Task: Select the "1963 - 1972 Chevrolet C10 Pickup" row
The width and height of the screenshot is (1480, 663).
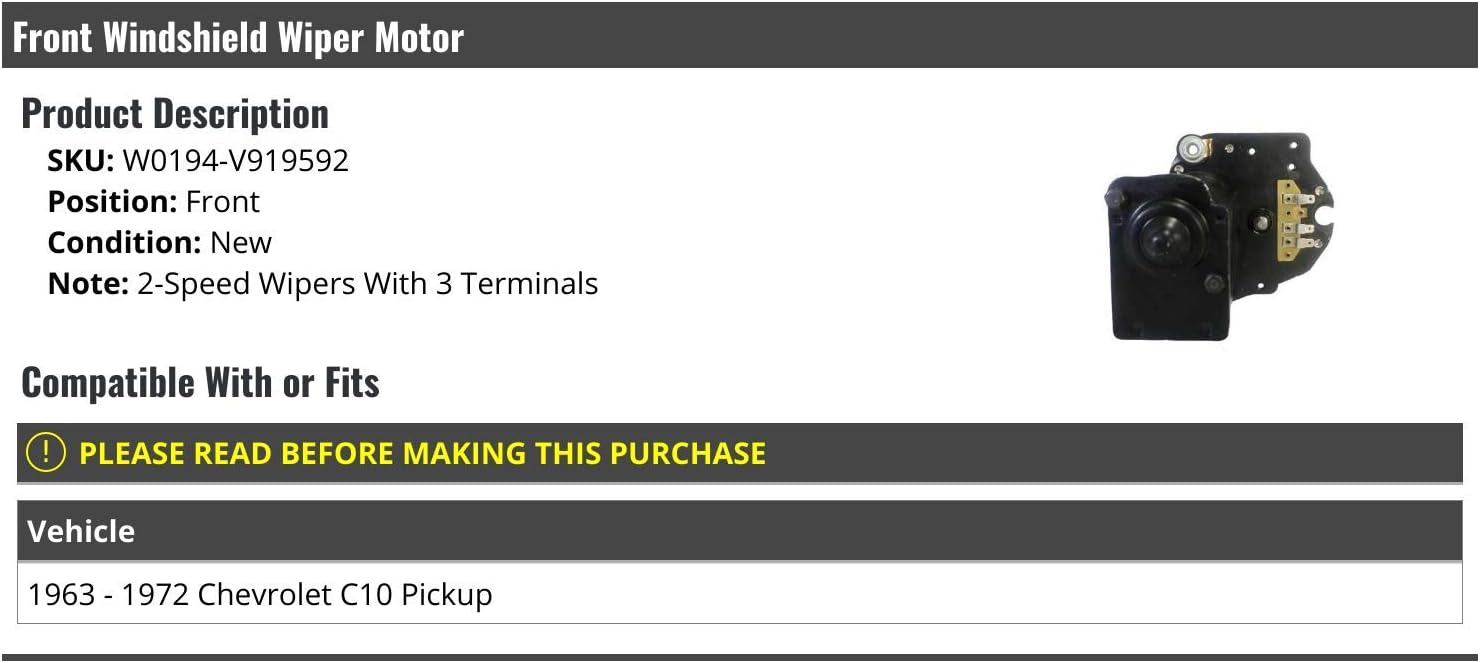Action: click(x=260, y=595)
